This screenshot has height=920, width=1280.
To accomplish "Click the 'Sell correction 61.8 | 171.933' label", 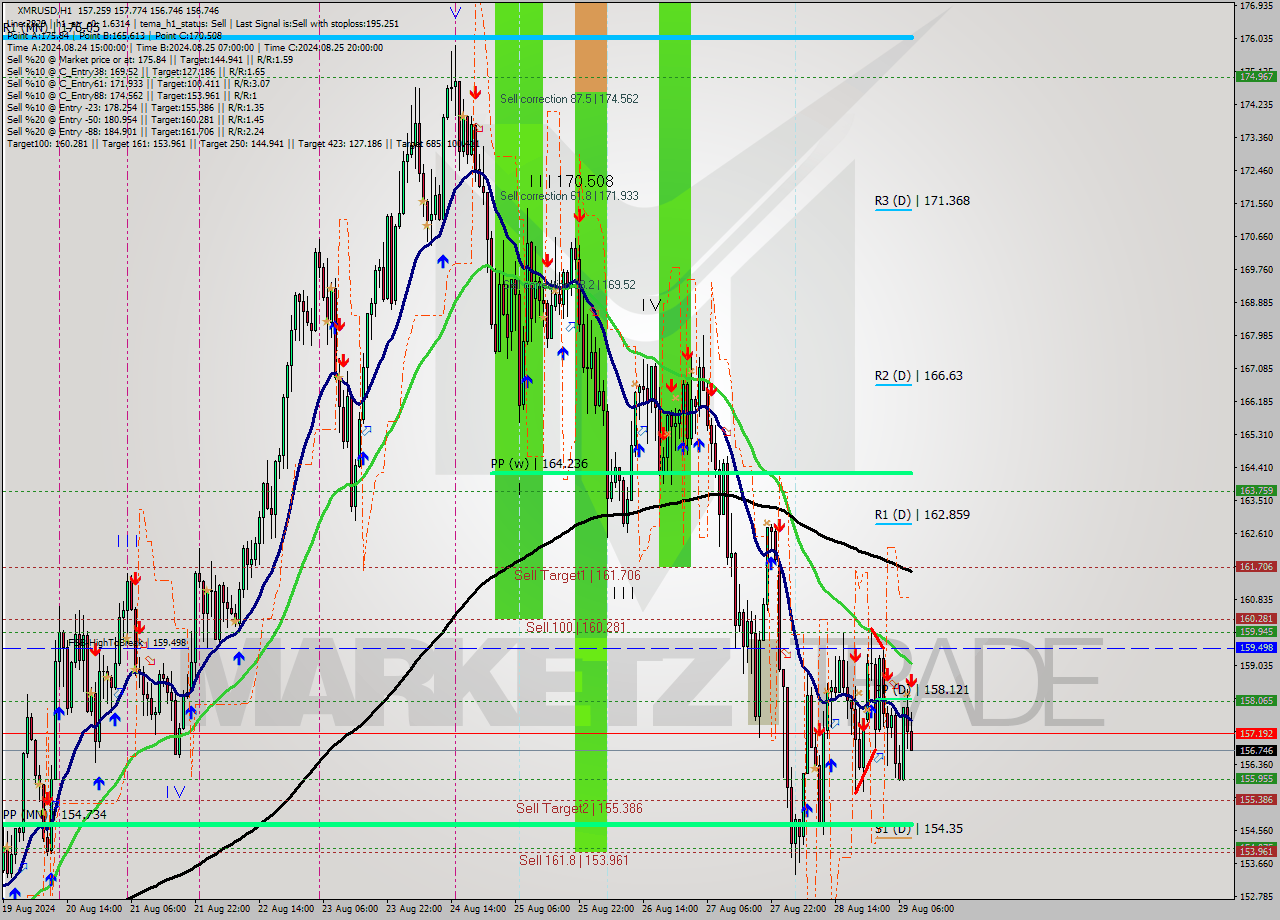I will (569, 196).
